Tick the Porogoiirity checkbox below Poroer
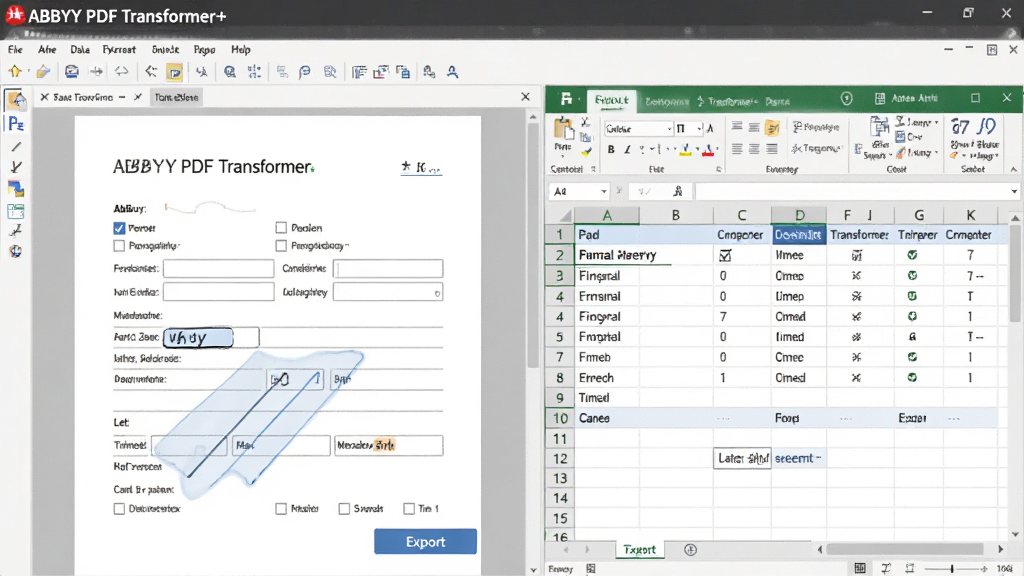The height and width of the screenshot is (576, 1024). tap(119, 246)
